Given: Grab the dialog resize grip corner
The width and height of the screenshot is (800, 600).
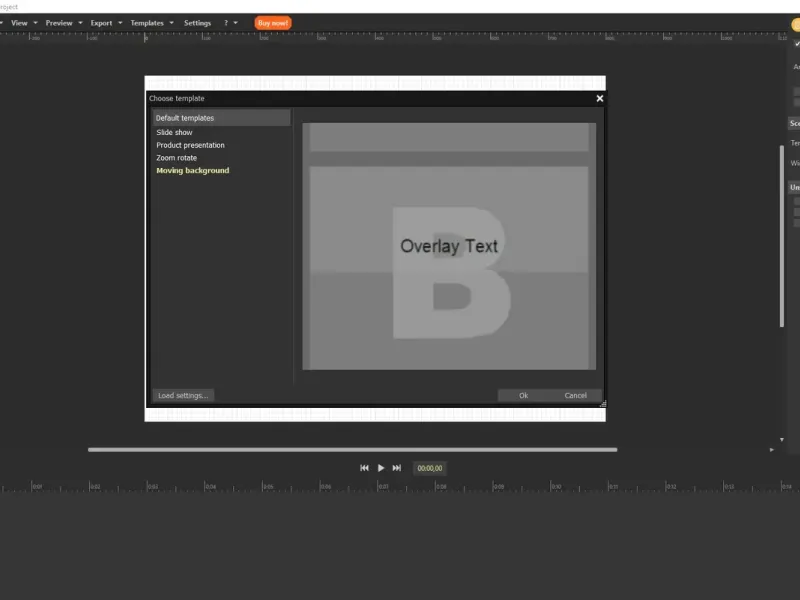Looking at the screenshot, I should tap(603, 404).
